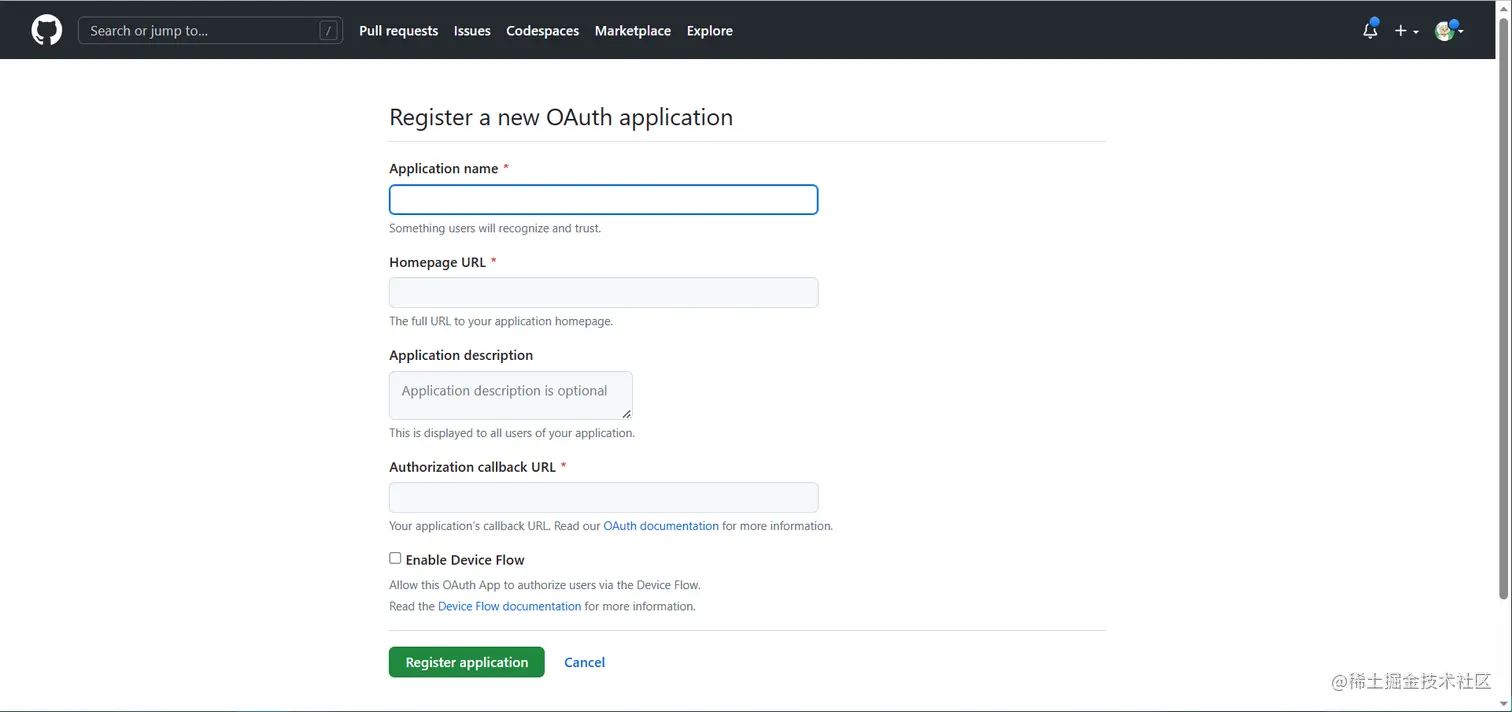Click the Enable Device Flow label
The width and height of the screenshot is (1512, 712).
click(465, 560)
